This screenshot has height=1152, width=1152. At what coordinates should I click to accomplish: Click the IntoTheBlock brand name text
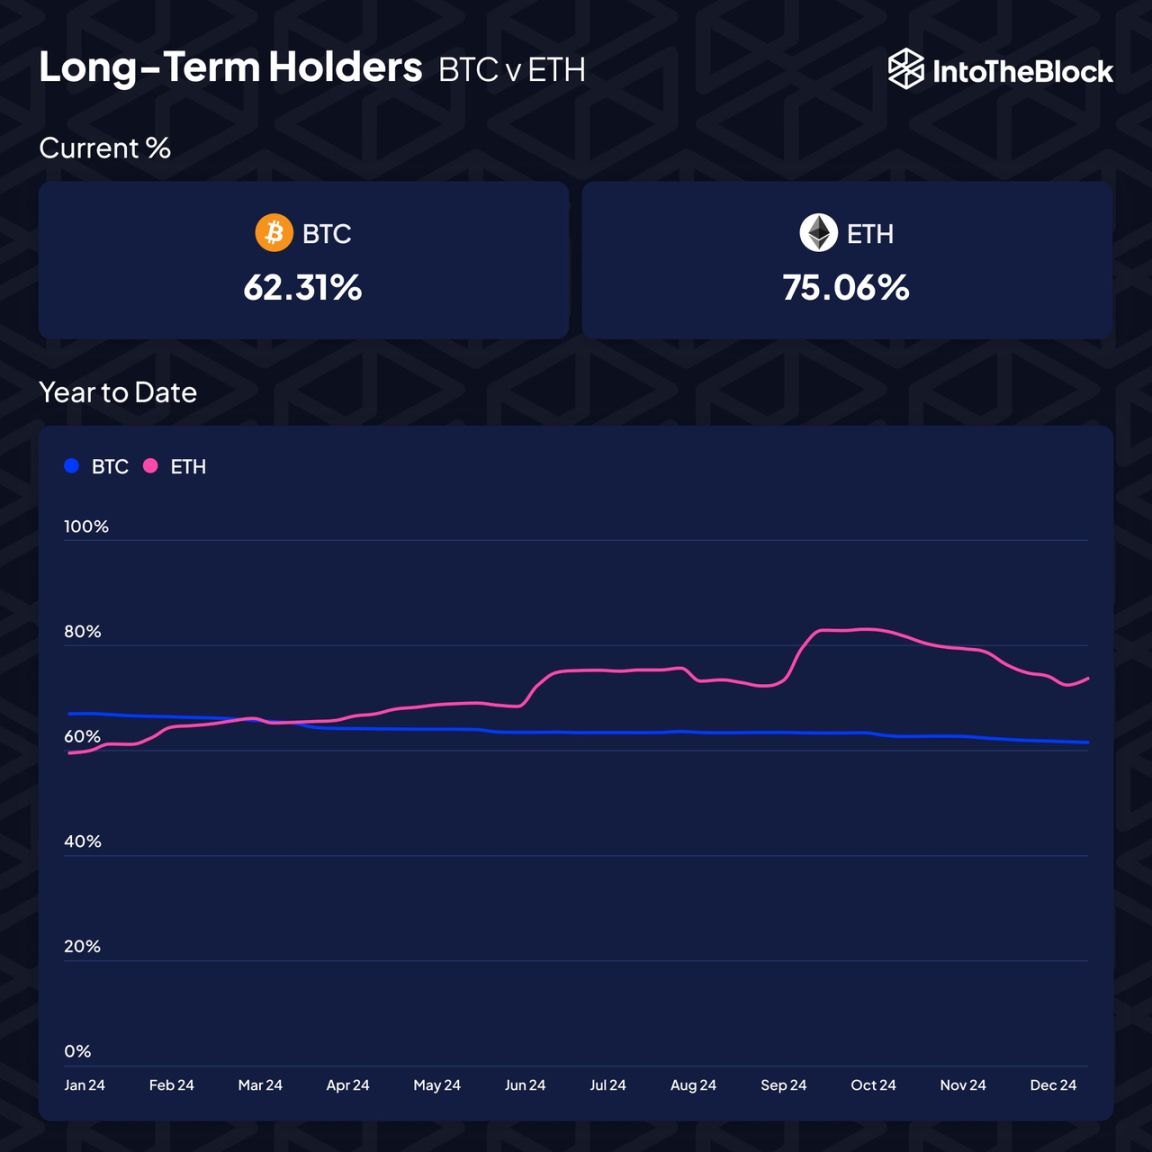coord(1022,71)
